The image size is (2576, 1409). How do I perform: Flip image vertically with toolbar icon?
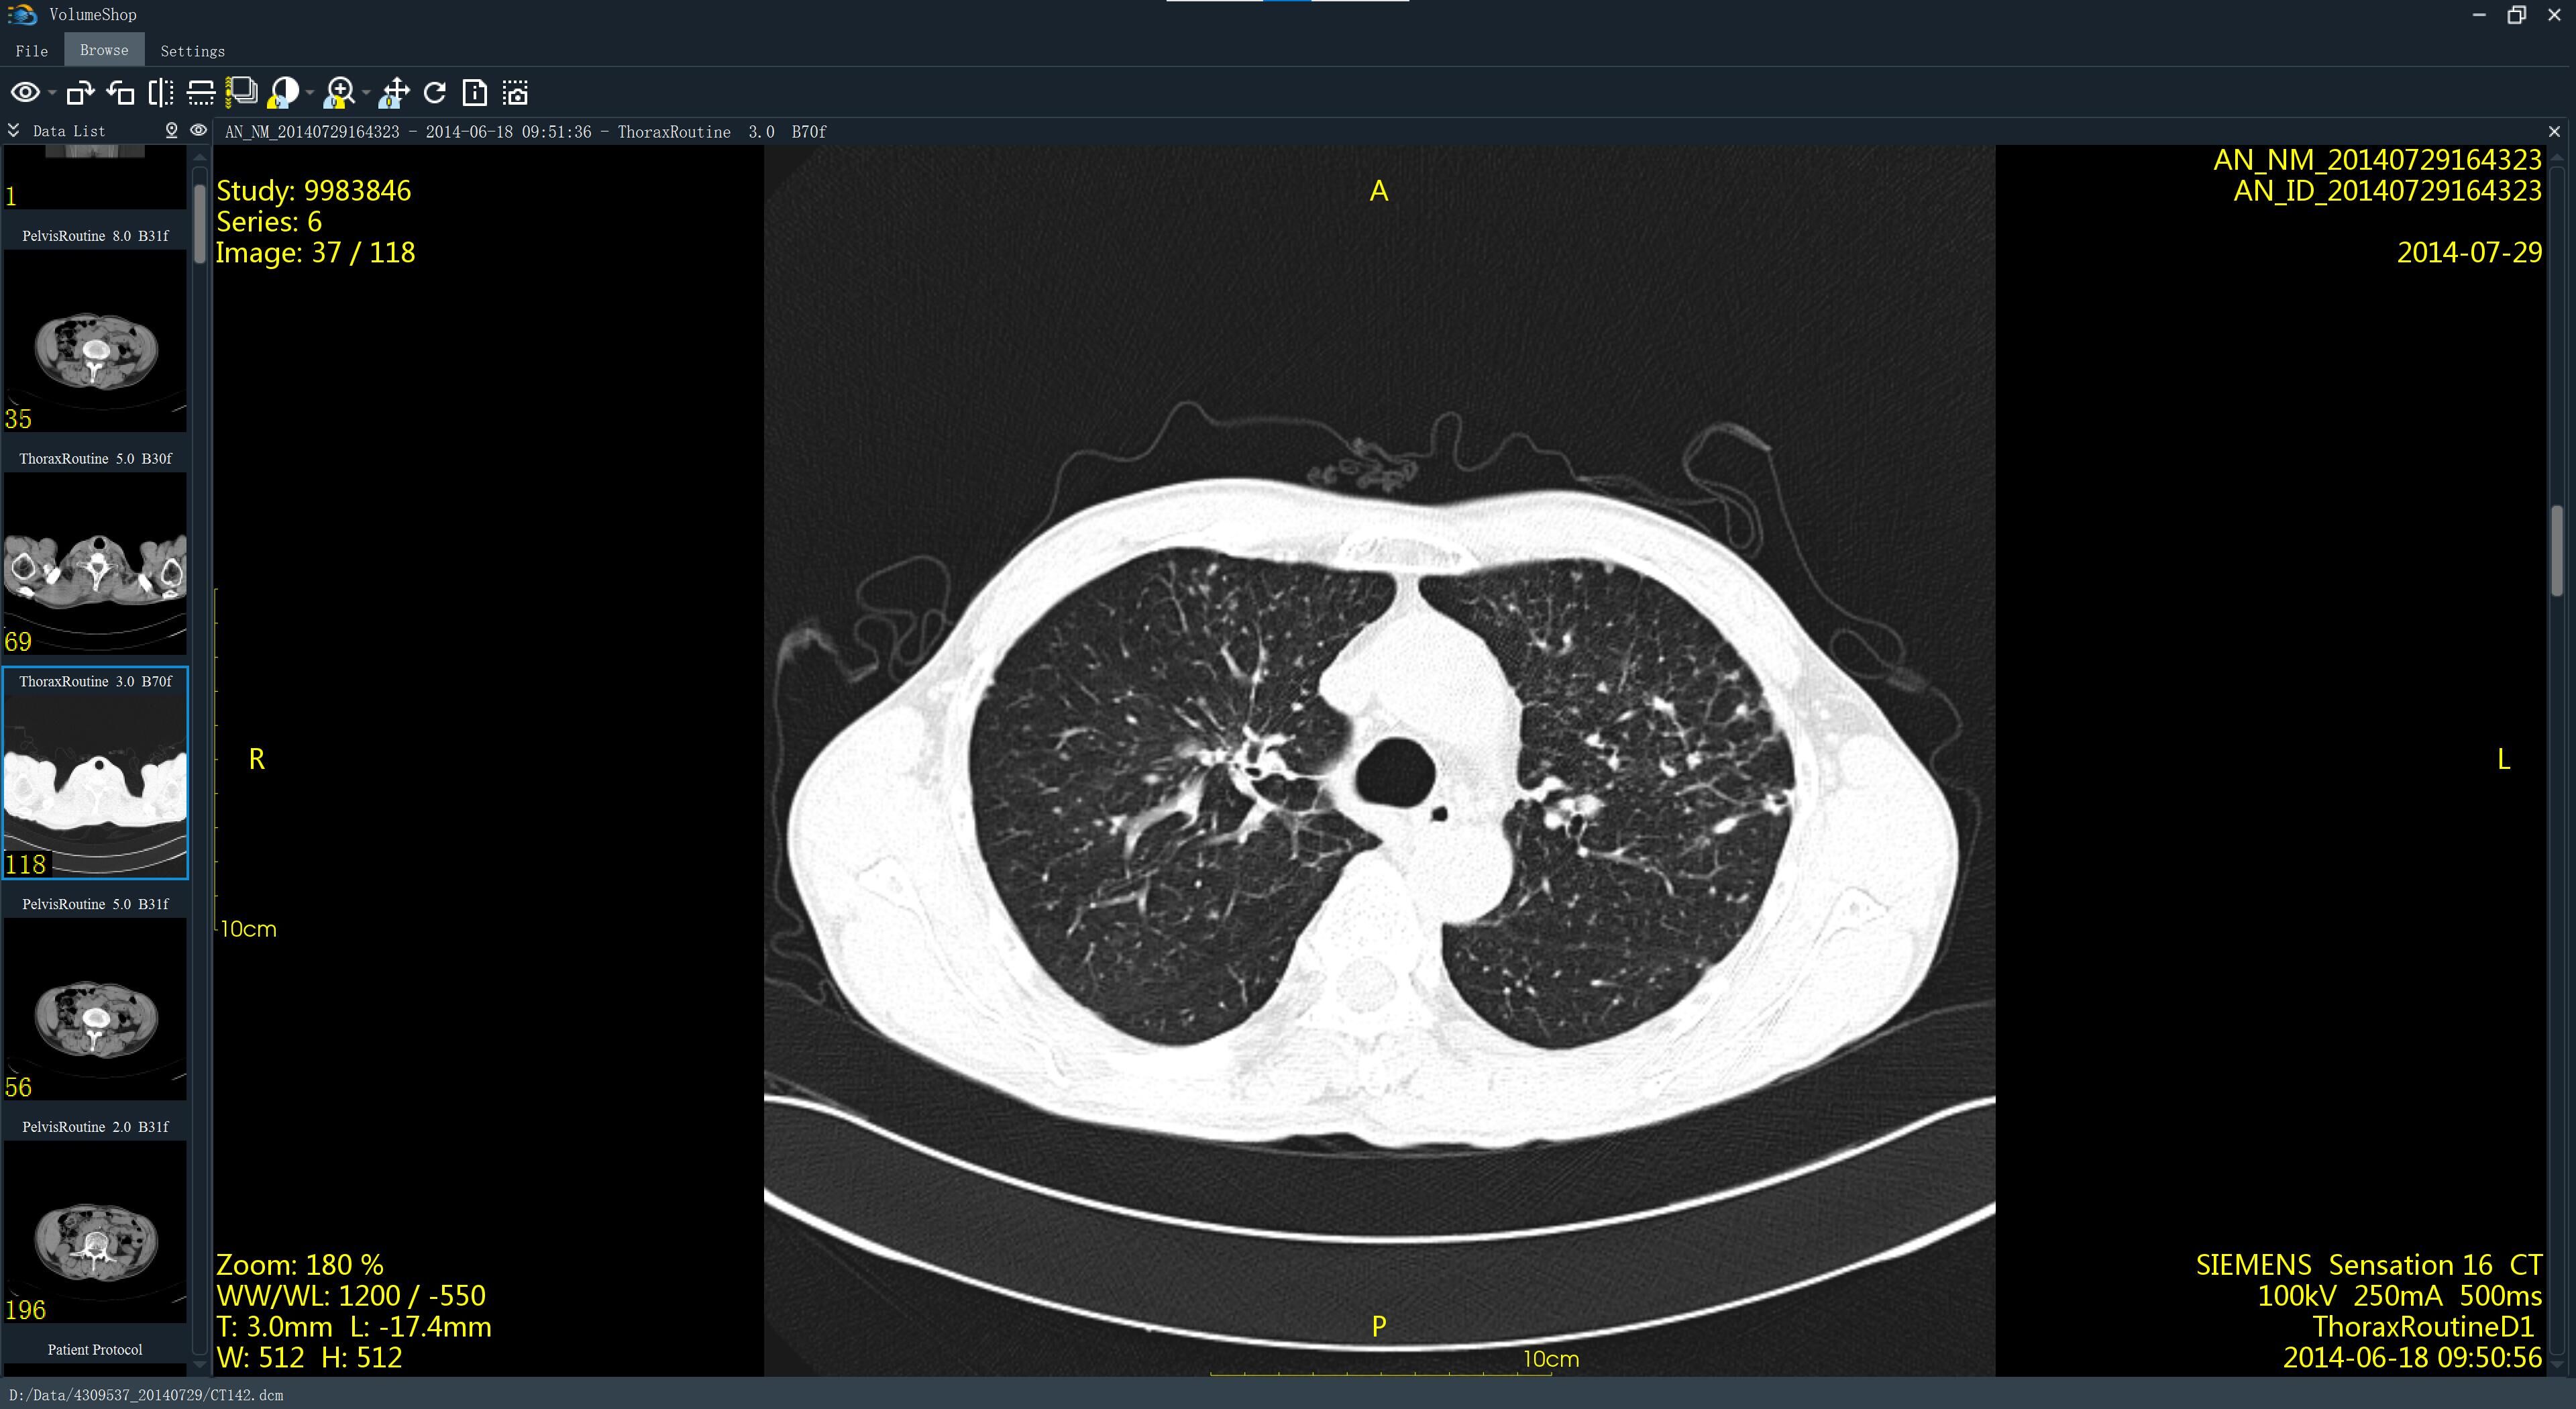(201, 93)
